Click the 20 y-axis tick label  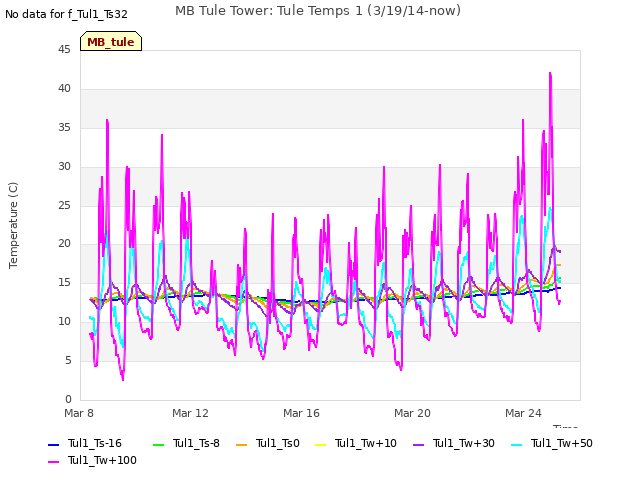click(x=64, y=244)
